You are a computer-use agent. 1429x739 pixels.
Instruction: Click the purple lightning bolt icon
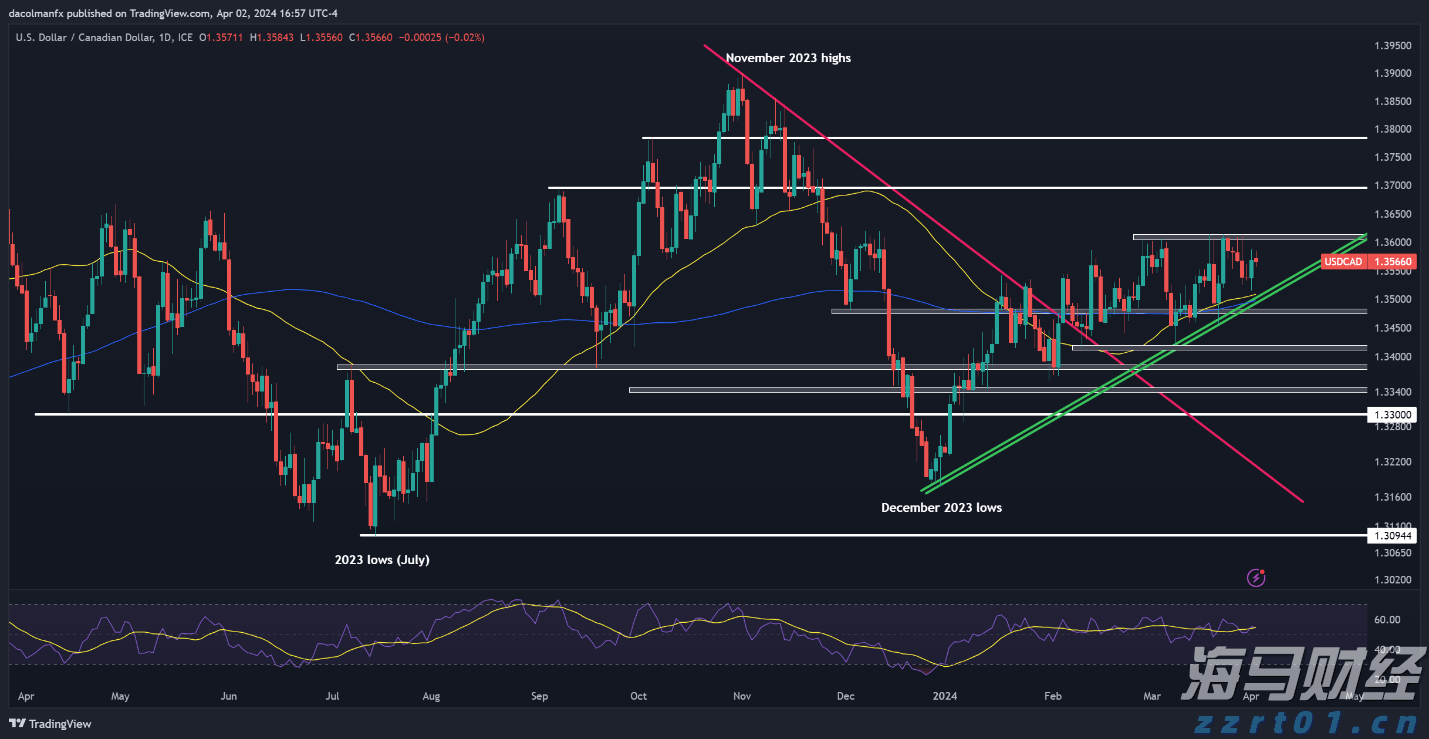tap(1258, 577)
